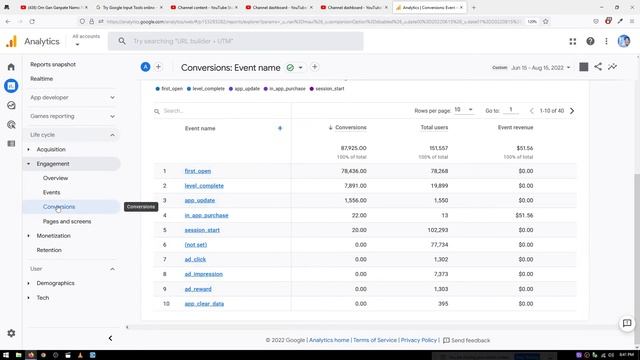Viewport: 640px width, 360px height.
Task: Go to next page of table results
Action: coord(572,111)
